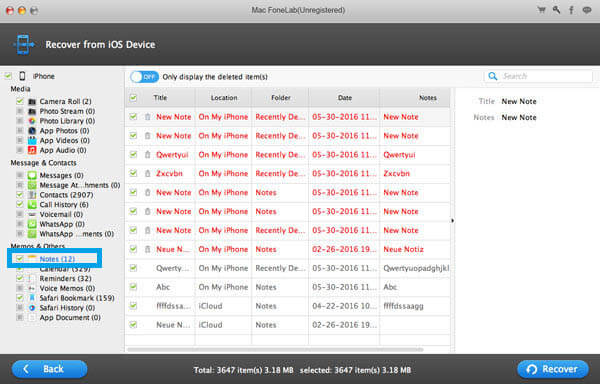The height and width of the screenshot is (384, 600).
Task: Toggle Only display the deleted items switch
Action: click(144, 77)
